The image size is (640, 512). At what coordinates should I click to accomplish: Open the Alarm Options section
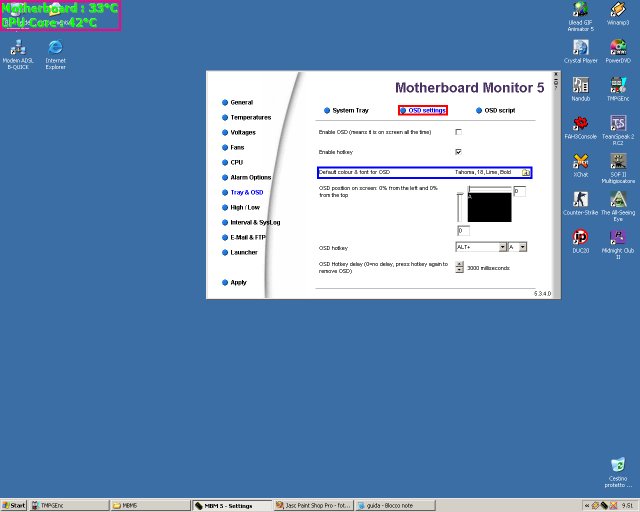(250, 177)
